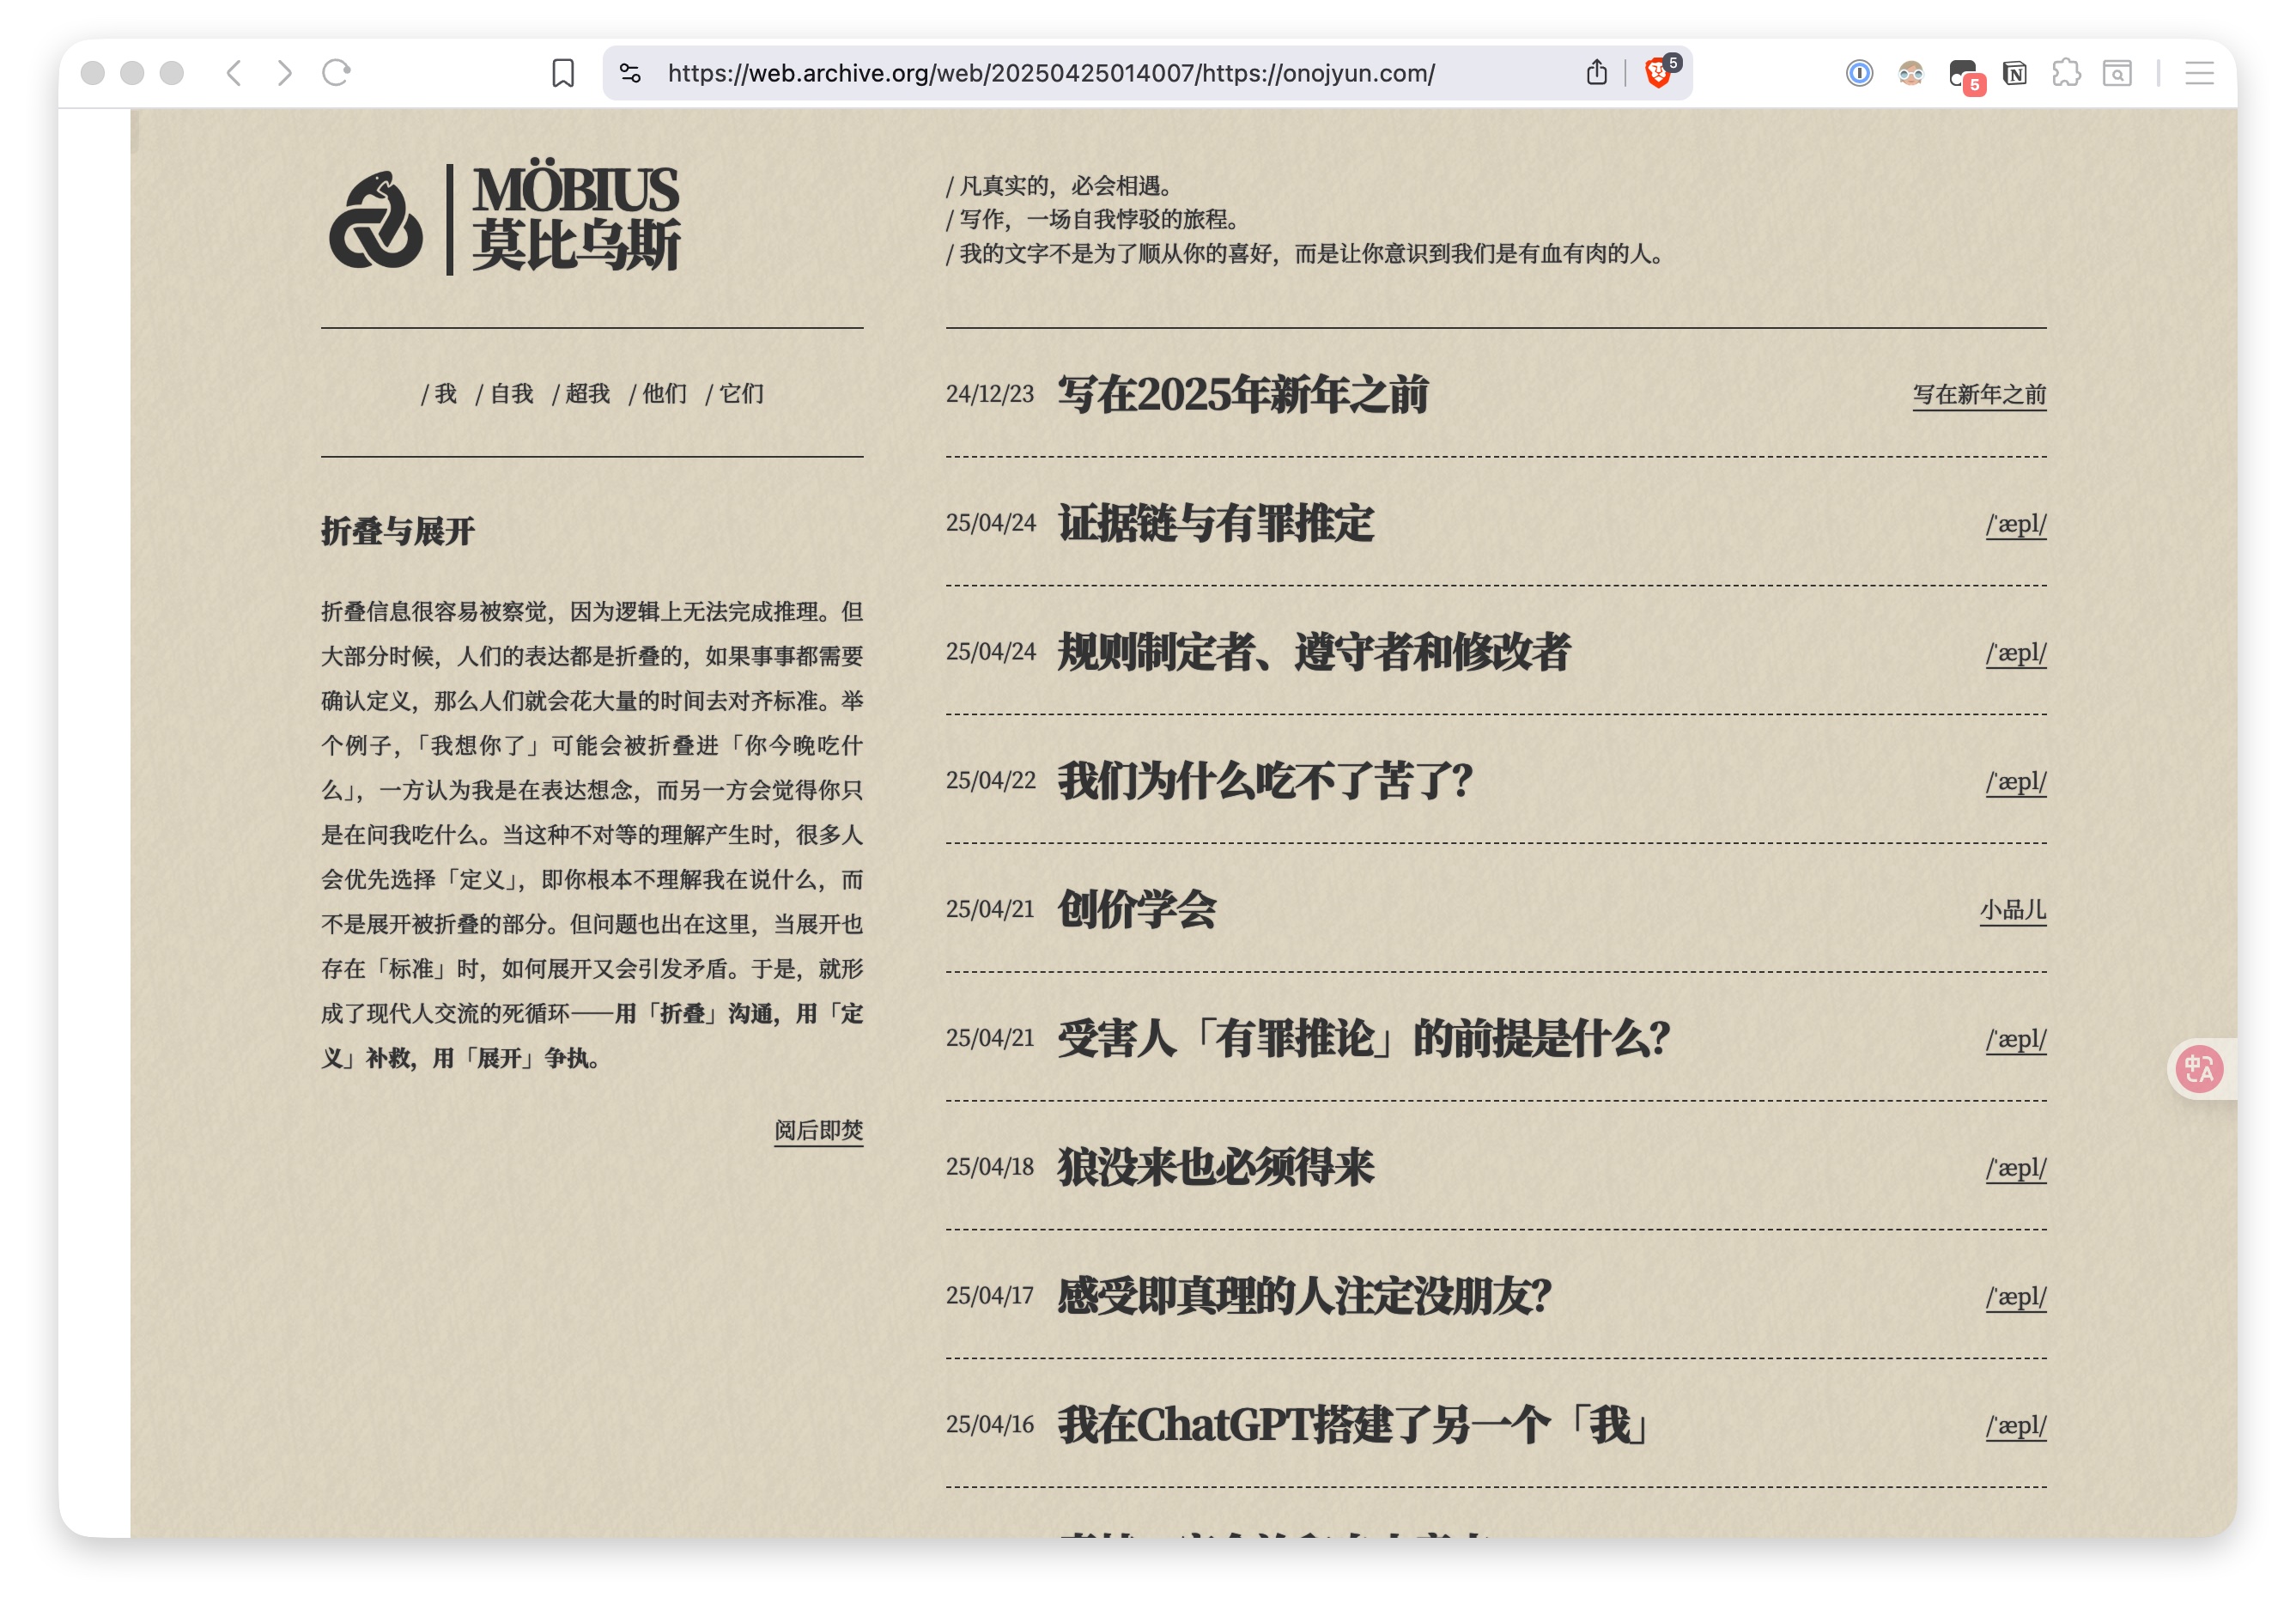Click the address bar URL field
Screen dimensions: 2296x1616
coord(1050,73)
